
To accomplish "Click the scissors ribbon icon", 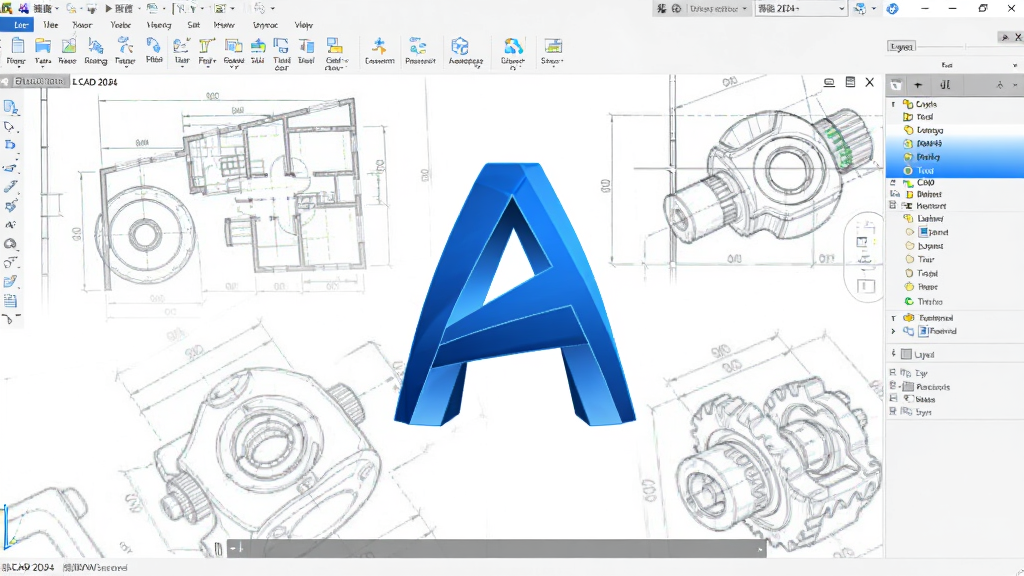I will pos(124,46).
